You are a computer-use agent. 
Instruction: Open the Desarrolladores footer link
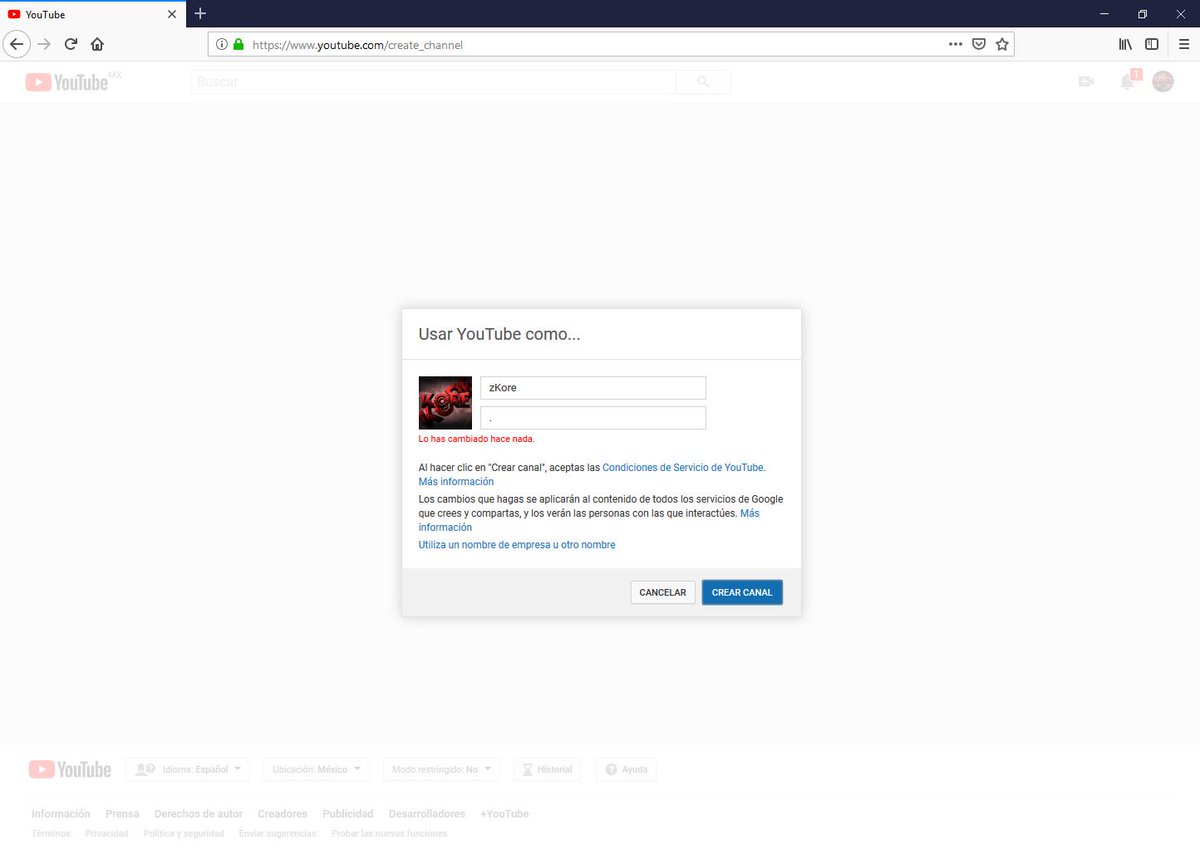tap(427, 814)
